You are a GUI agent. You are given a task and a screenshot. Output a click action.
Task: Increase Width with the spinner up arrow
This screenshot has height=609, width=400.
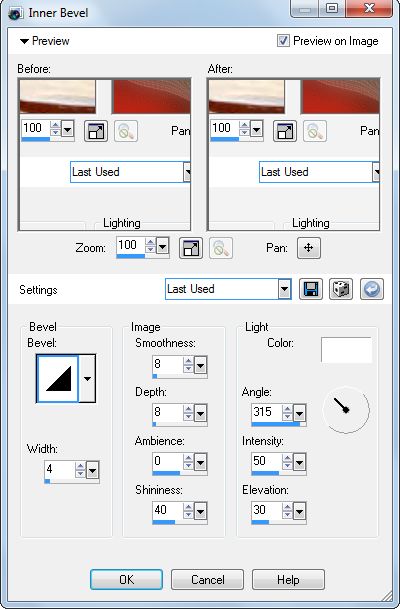point(80,466)
